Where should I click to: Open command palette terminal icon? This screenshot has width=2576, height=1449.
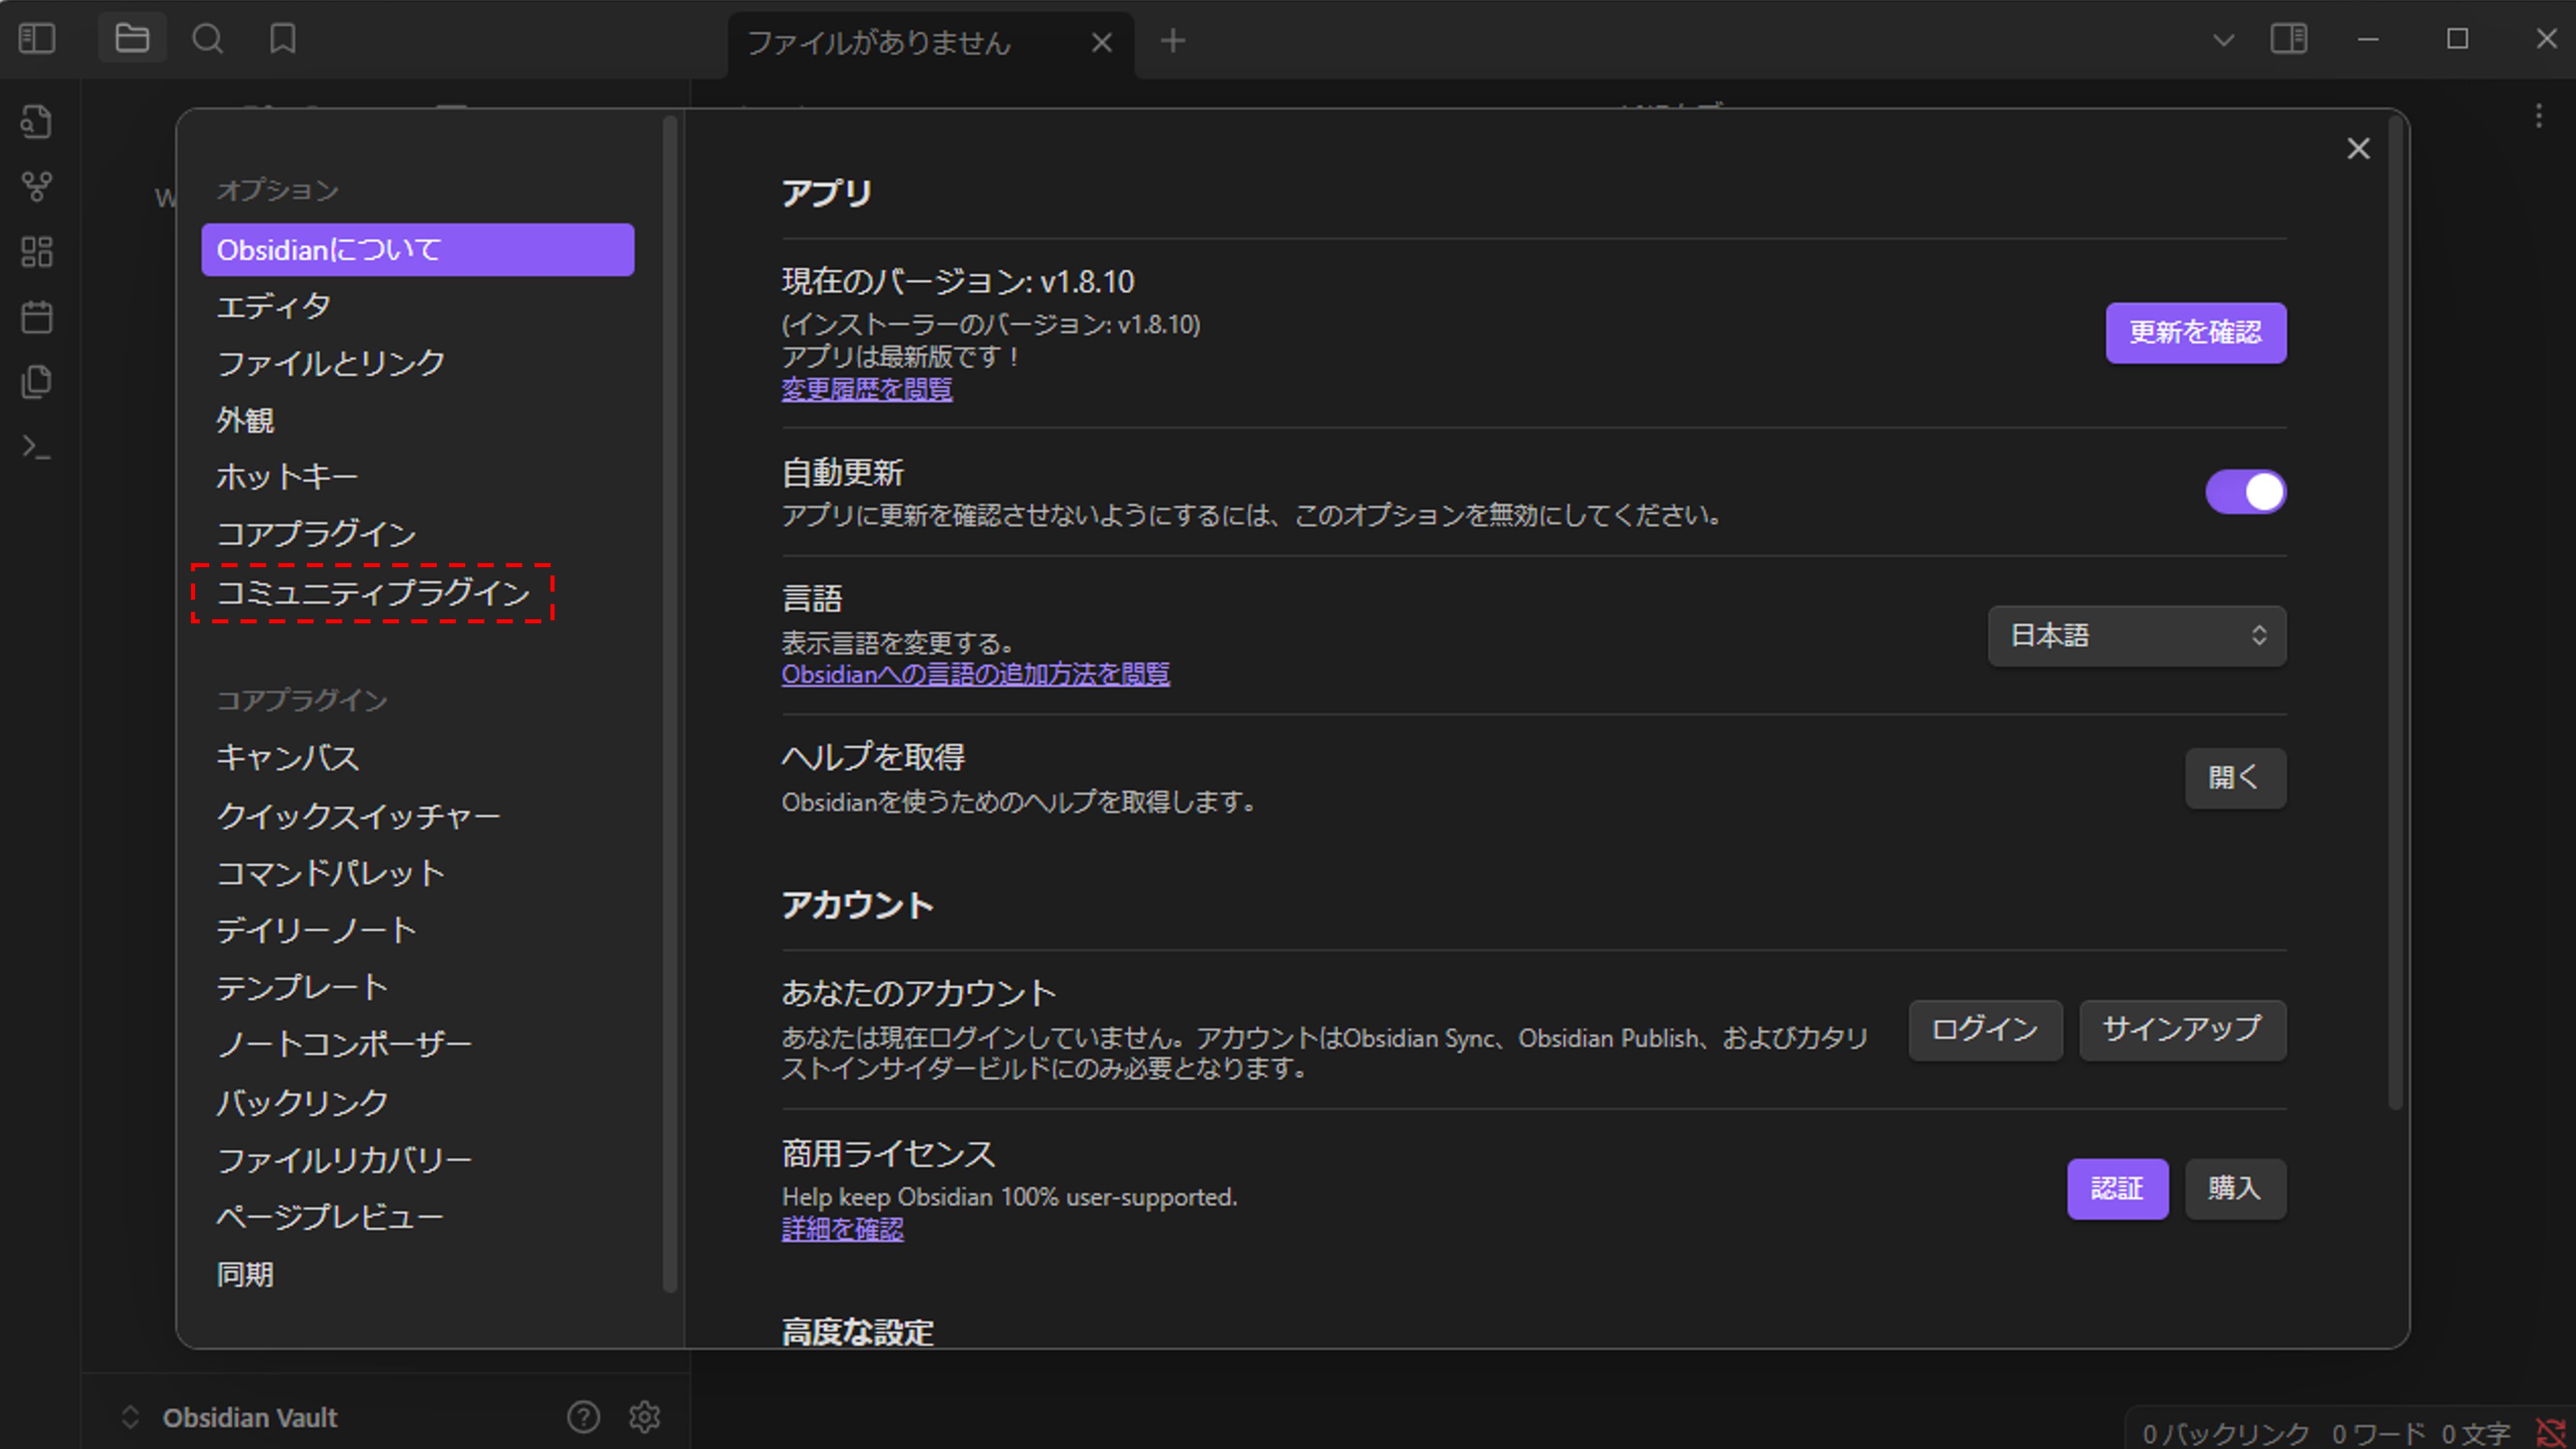pyautogui.click(x=37, y=447)
